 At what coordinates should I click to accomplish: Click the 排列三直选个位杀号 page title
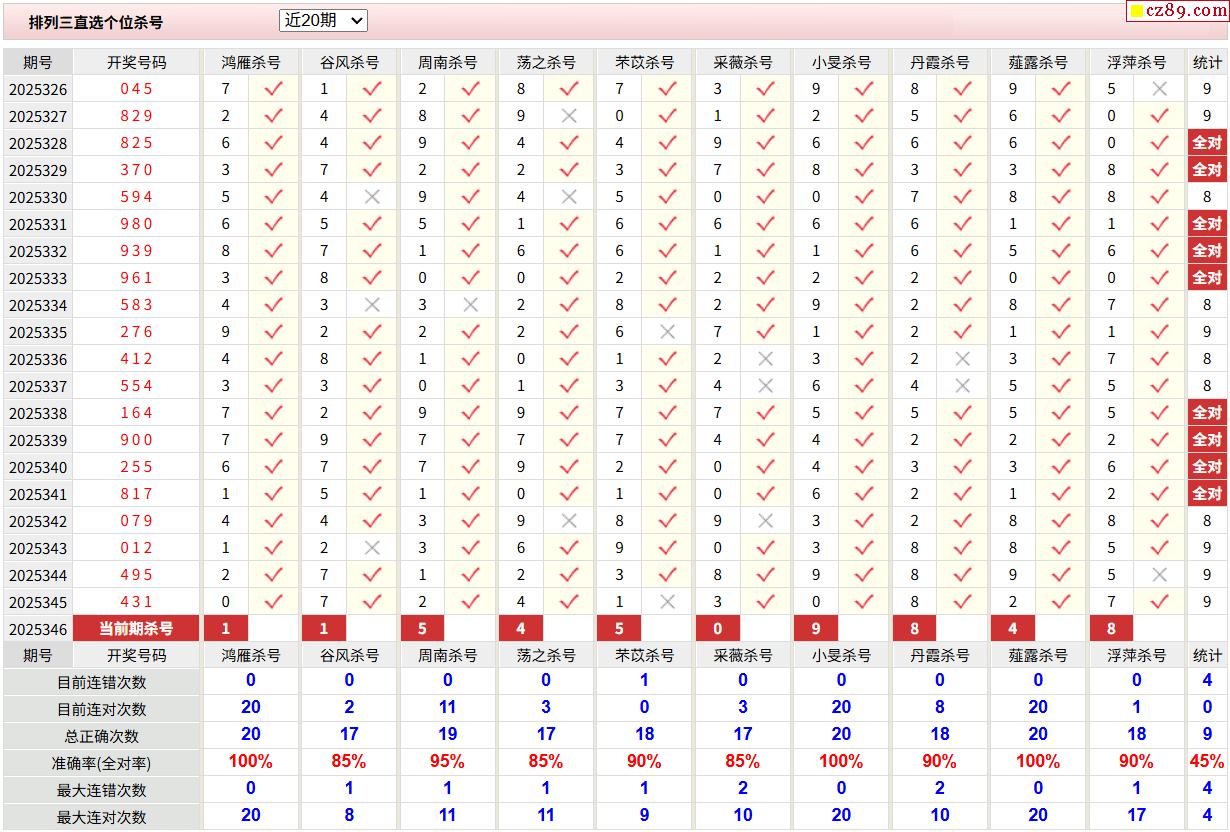pyautogui.click(x=96, y=22)
